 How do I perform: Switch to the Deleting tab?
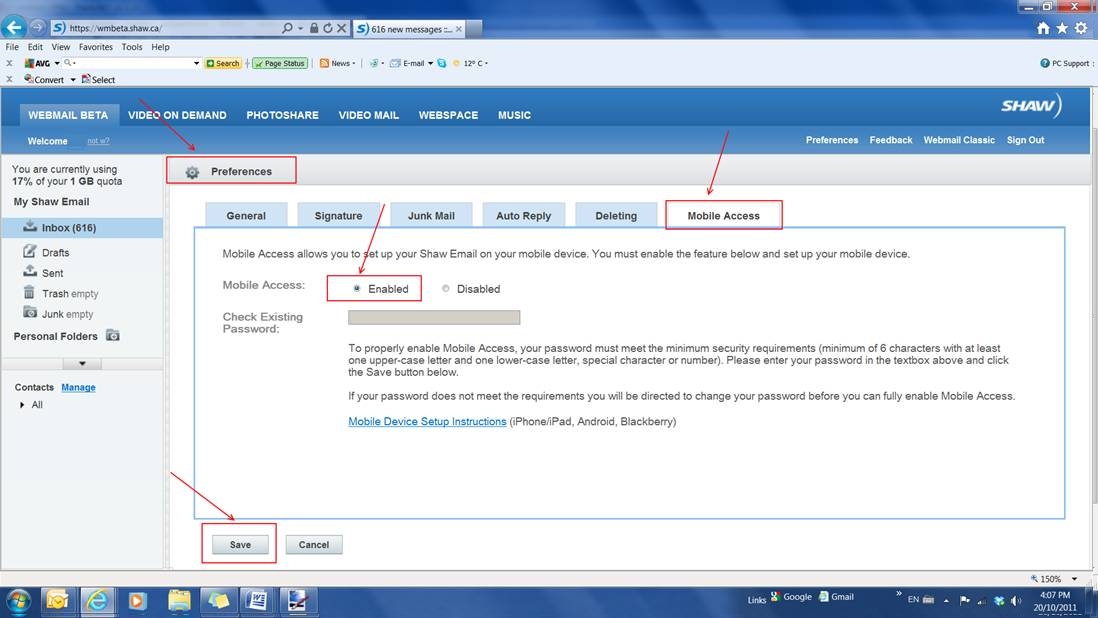click(616, 216)
